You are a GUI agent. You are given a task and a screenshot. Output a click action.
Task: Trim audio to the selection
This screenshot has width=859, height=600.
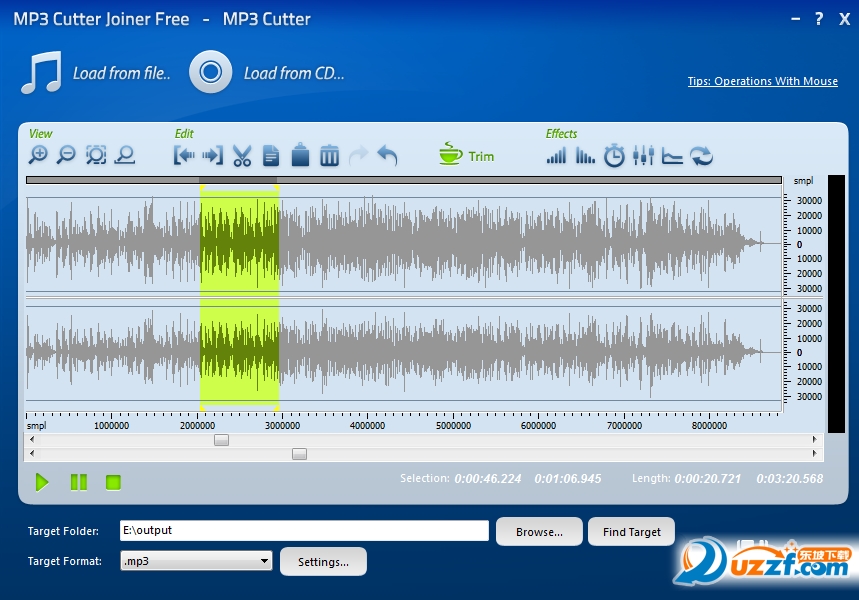[467, 155]
